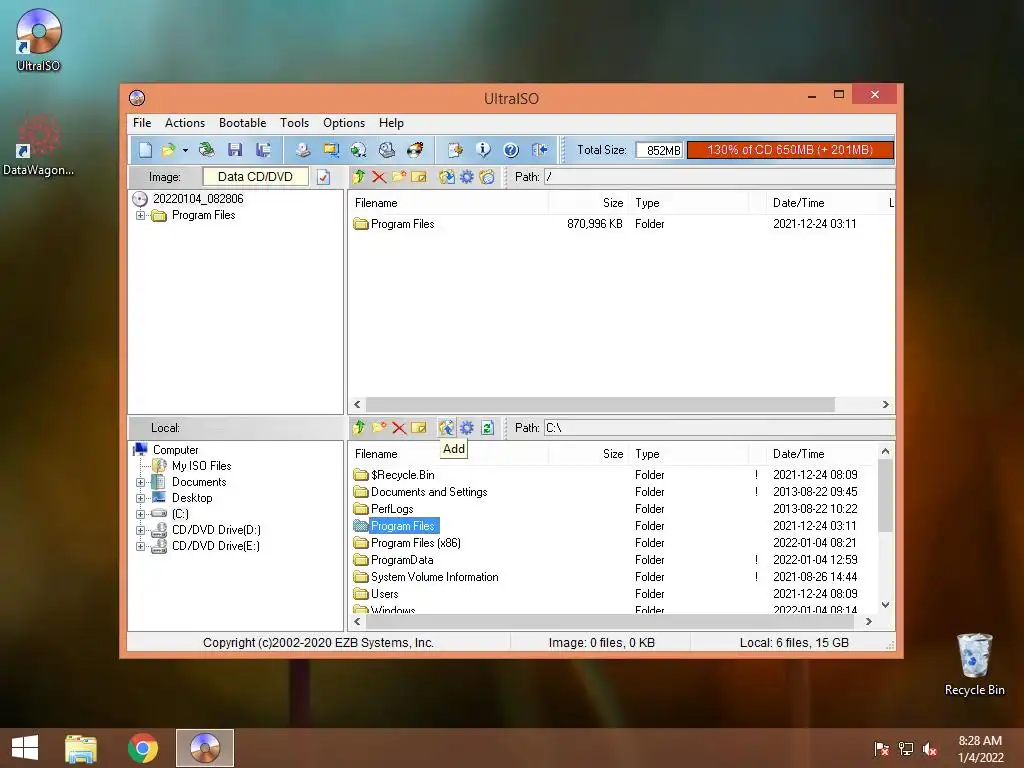Click the Data CD/DVD image type box
Viewport: 1024px width, 768px height.
click(255, 177)
